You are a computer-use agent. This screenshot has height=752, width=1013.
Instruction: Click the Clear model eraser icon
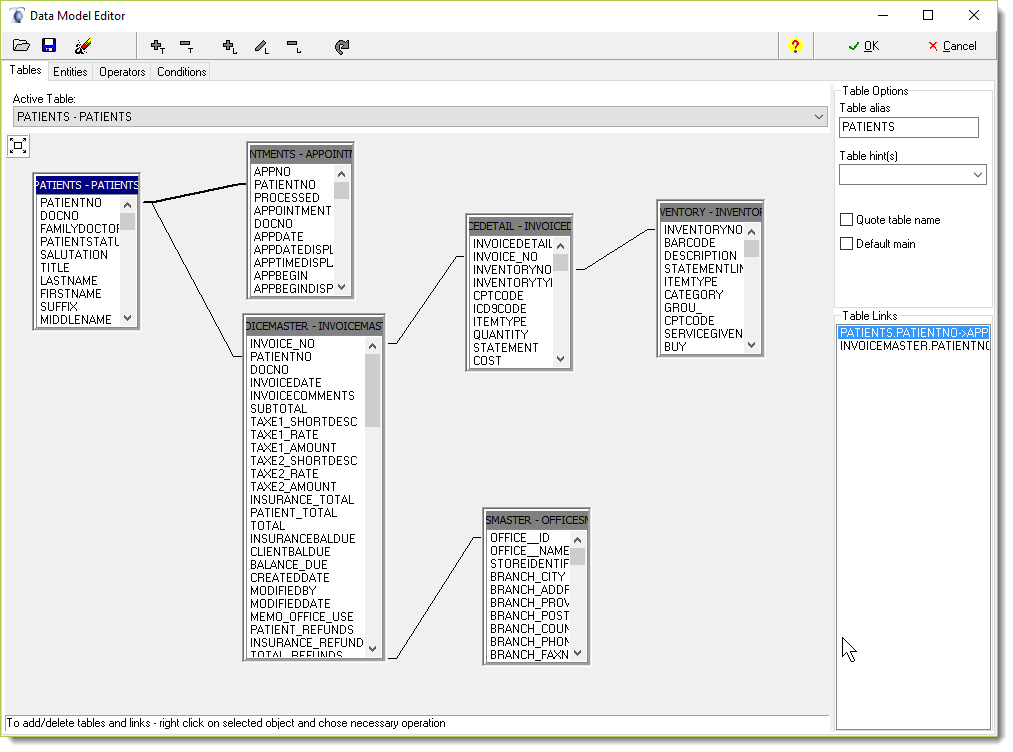pos(83,46)
